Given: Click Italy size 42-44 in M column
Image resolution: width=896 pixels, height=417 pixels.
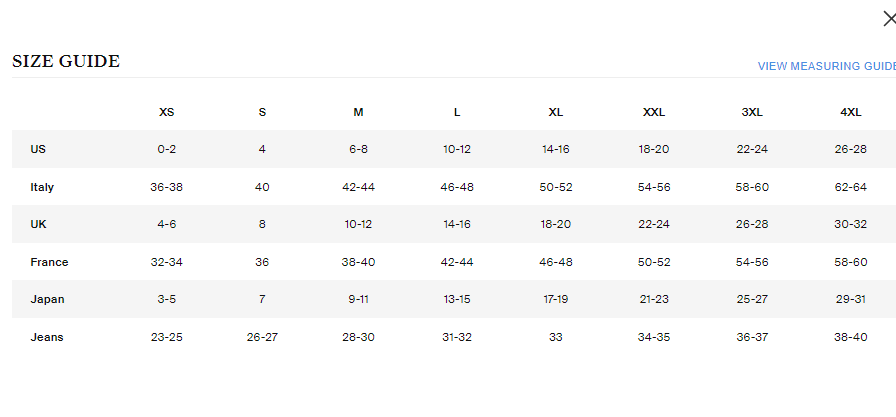Looking at the screenshot, I should [x=358, y=187].
